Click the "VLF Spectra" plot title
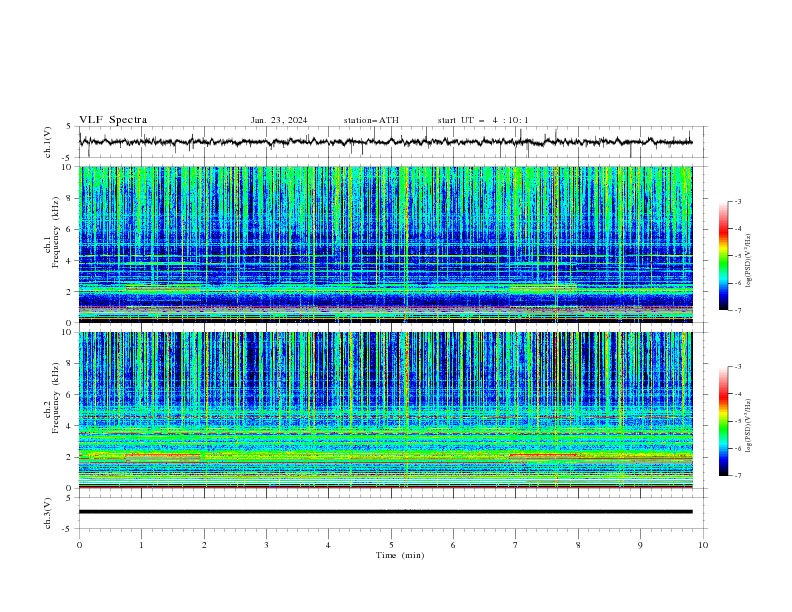The width and height of the screenshot is (792, 612). click(113, 120)
